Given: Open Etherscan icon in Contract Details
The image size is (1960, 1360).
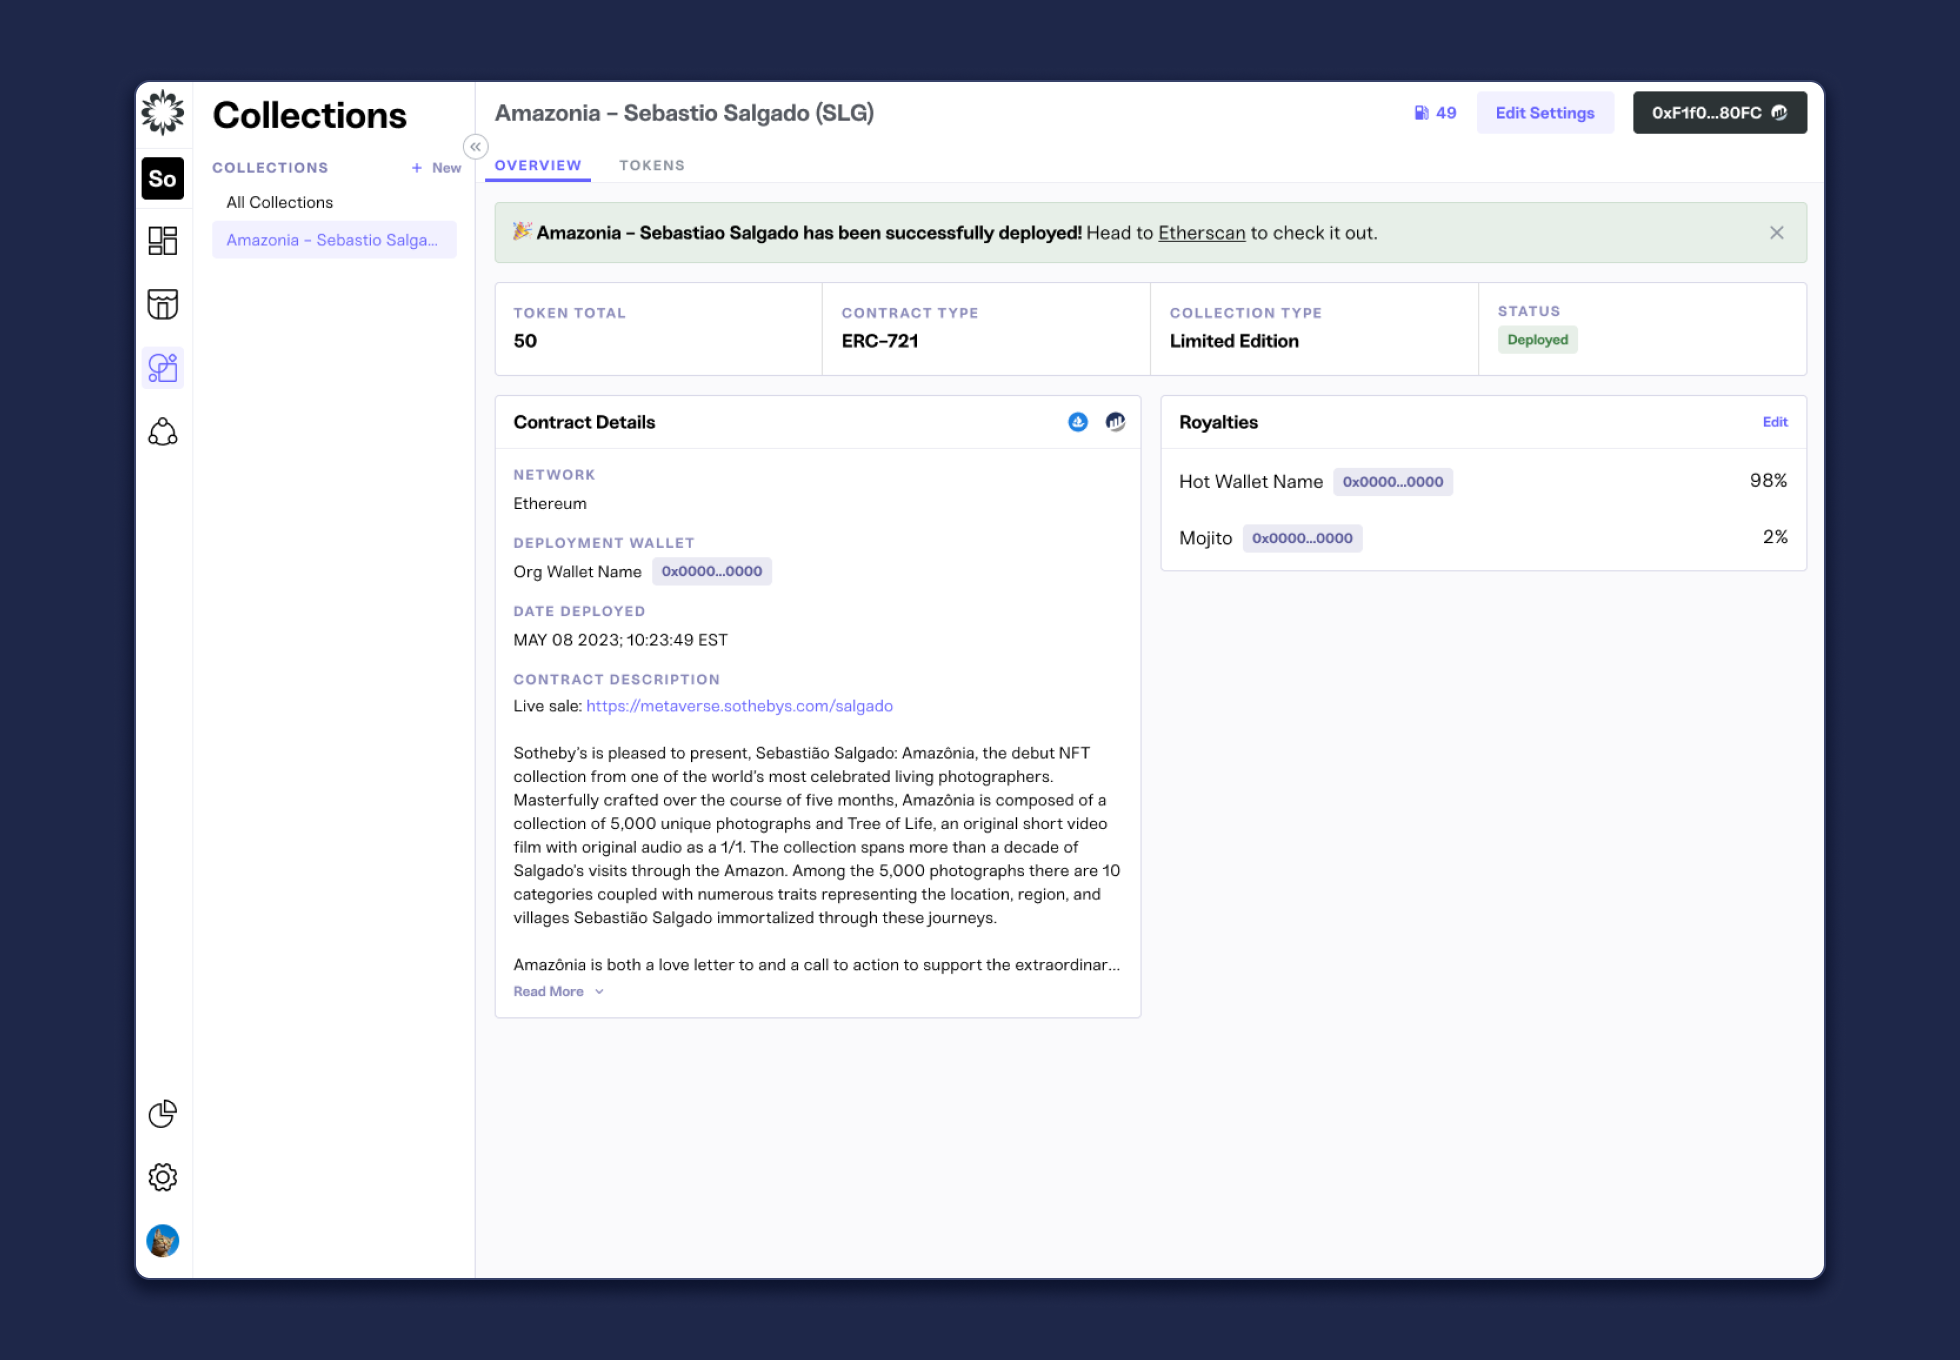Looking at the screenshot, I should tap(1116, 422).
